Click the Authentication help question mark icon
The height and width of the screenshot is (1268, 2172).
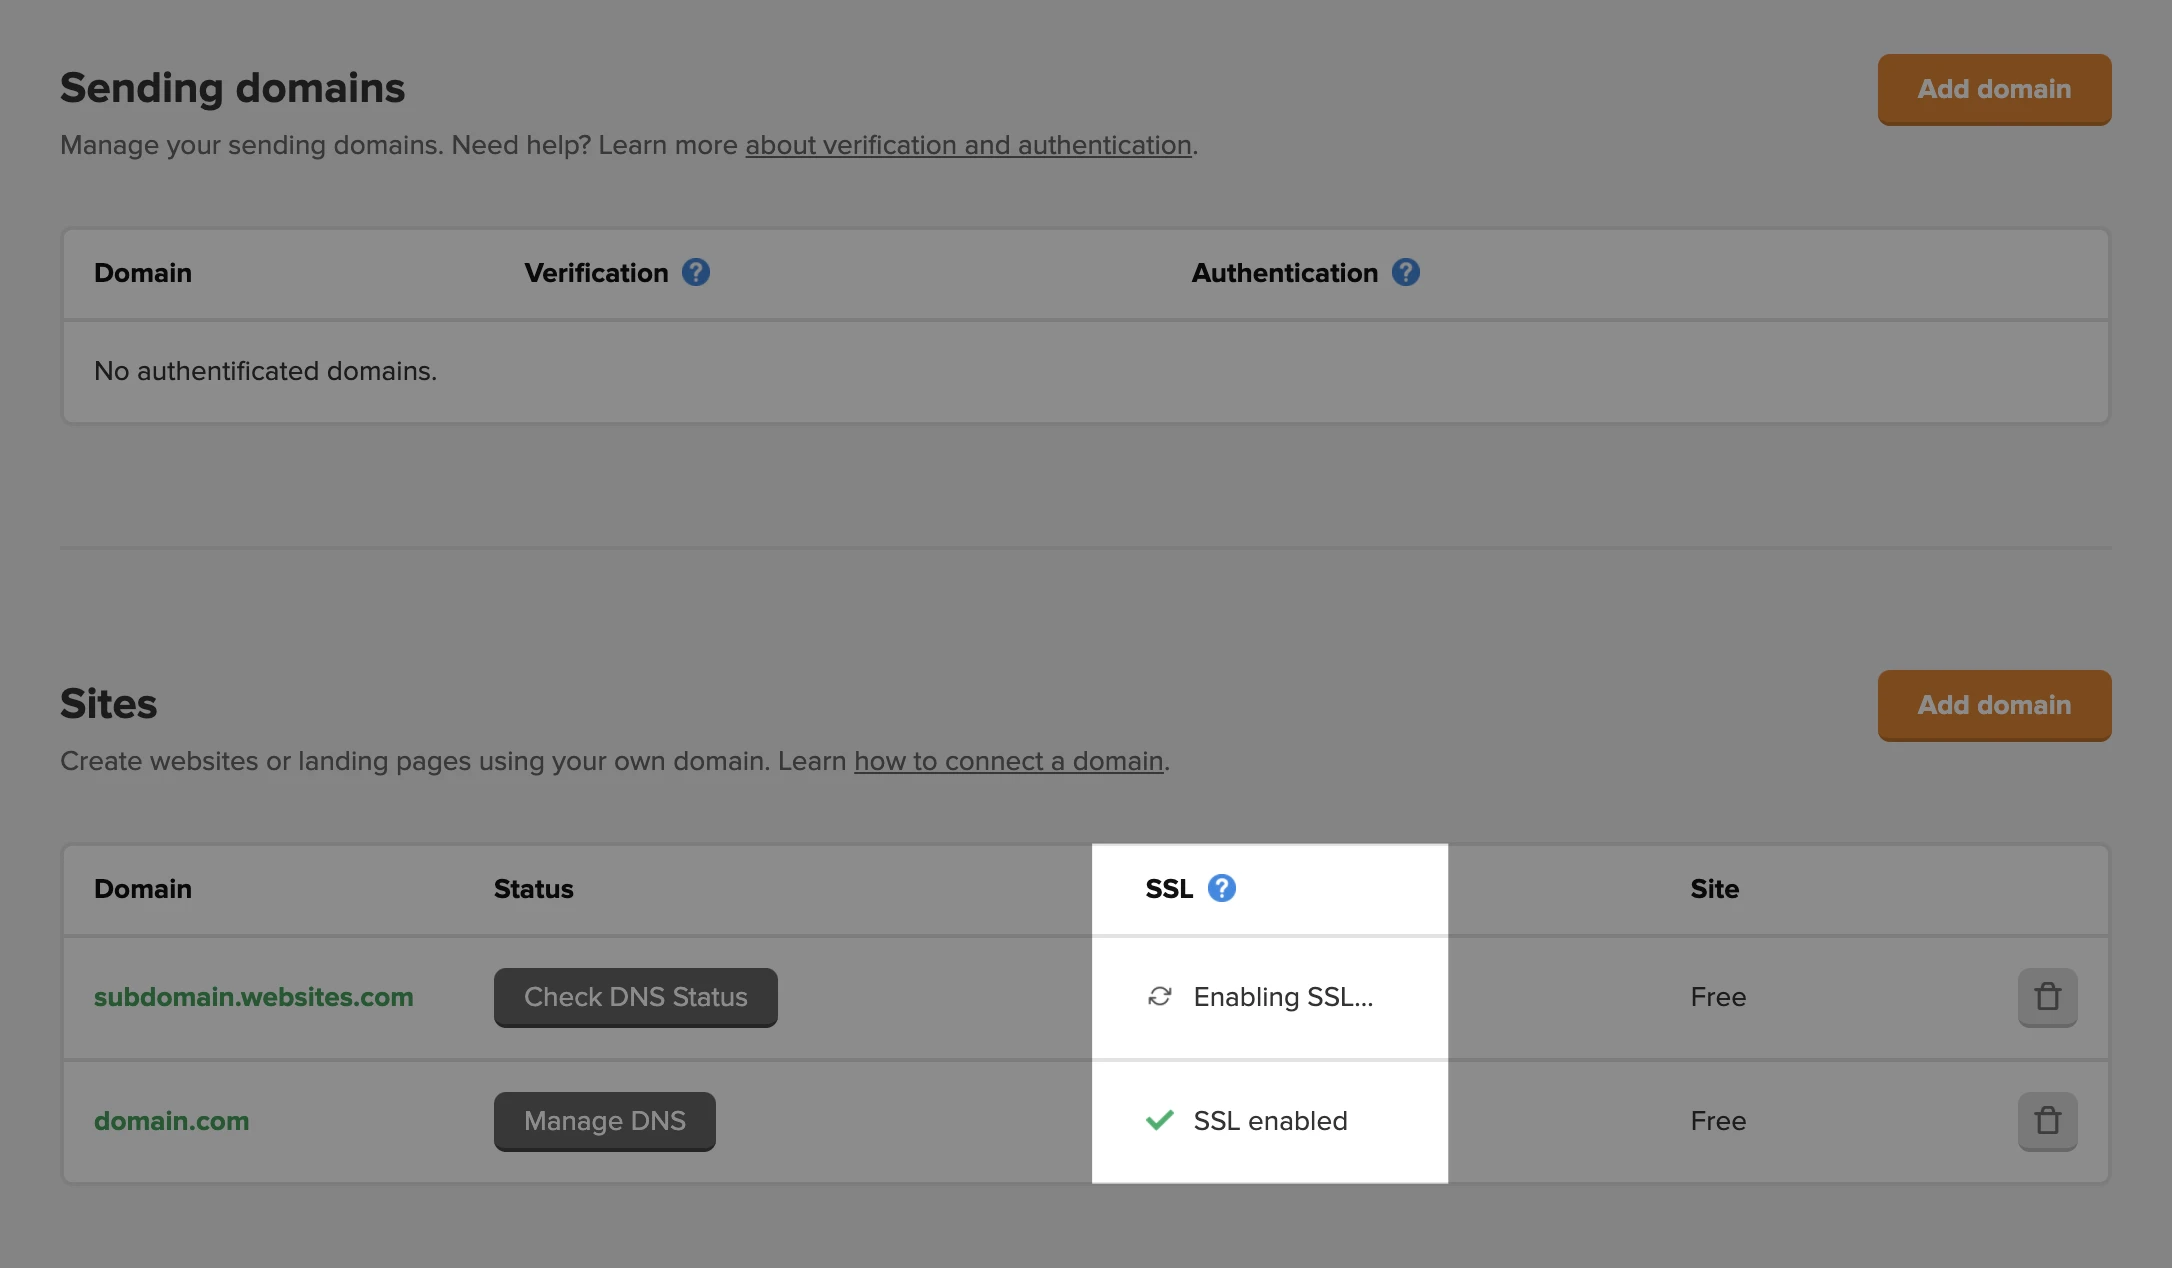[x=1406, y=272]
